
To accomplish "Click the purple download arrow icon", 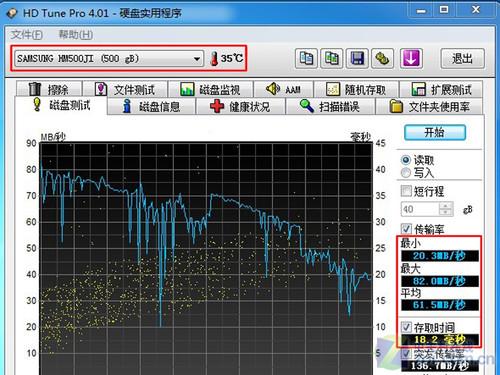I will (x=411, y=58).
